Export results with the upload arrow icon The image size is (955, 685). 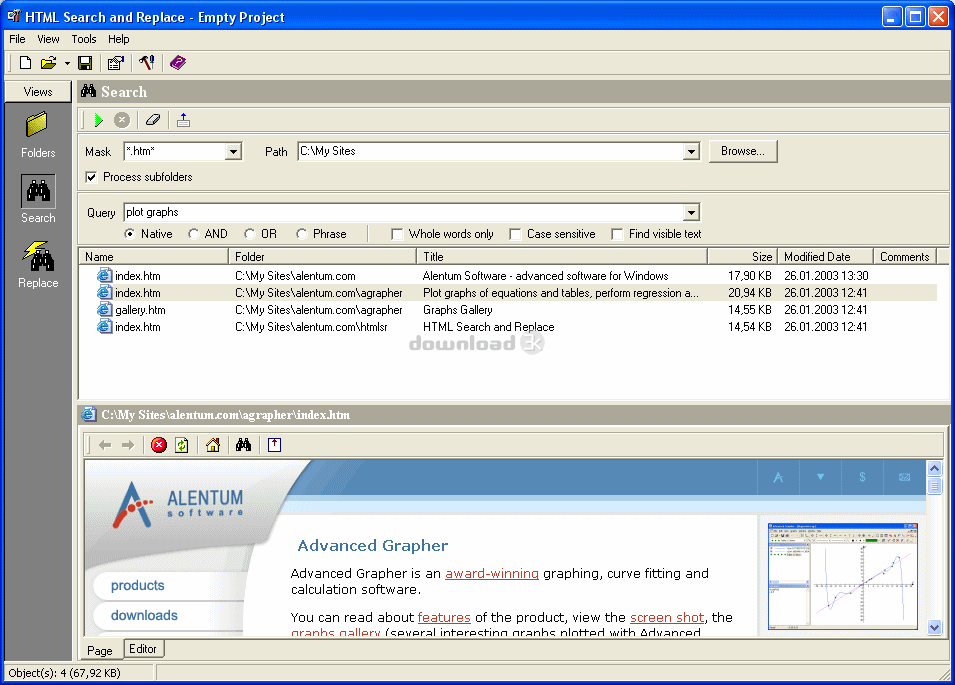(x=183, y=120)
